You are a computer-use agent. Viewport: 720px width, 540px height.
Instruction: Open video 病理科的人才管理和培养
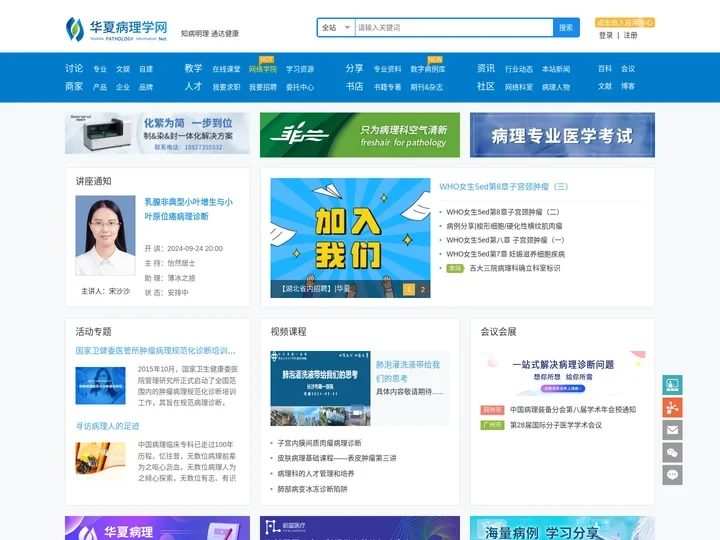pos(315,473)
